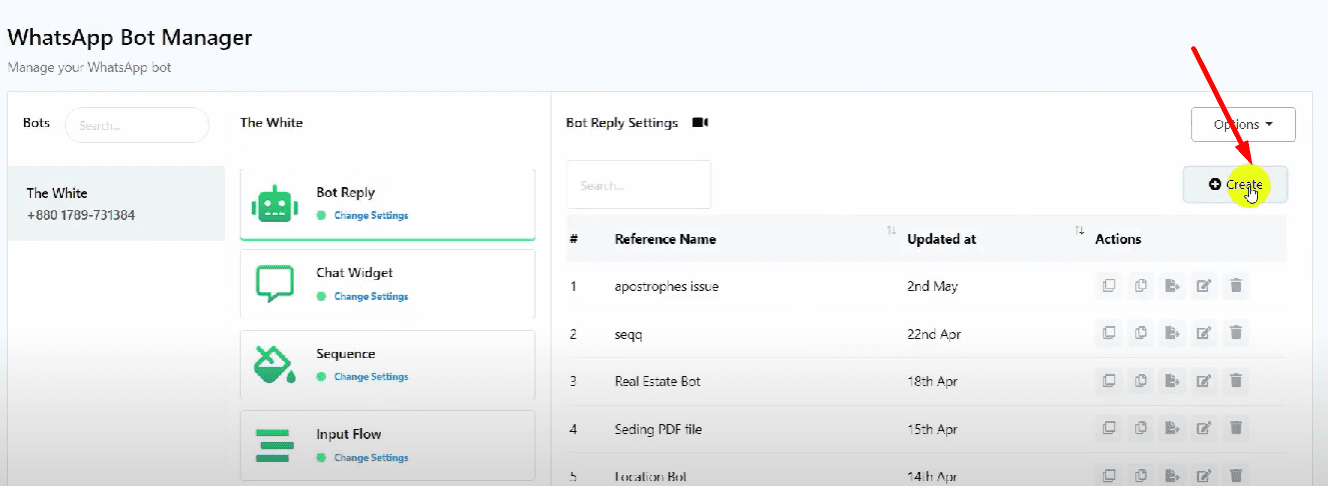The width and height of the screenshot is (1328, 486).
Task: Delete the 'apostrophes issue' bot reply
Action: tap(1235, 287)
